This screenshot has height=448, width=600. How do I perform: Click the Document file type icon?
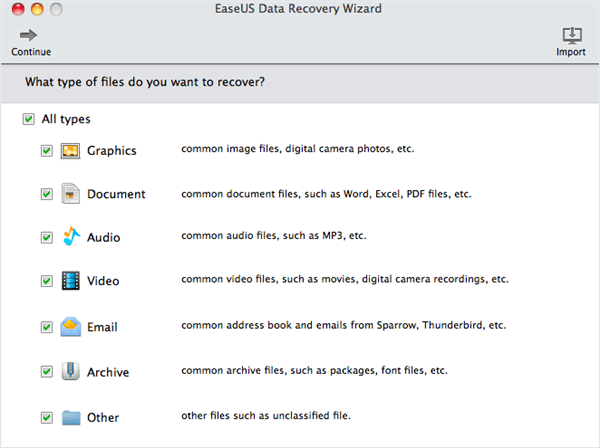(x=70, y=194)
